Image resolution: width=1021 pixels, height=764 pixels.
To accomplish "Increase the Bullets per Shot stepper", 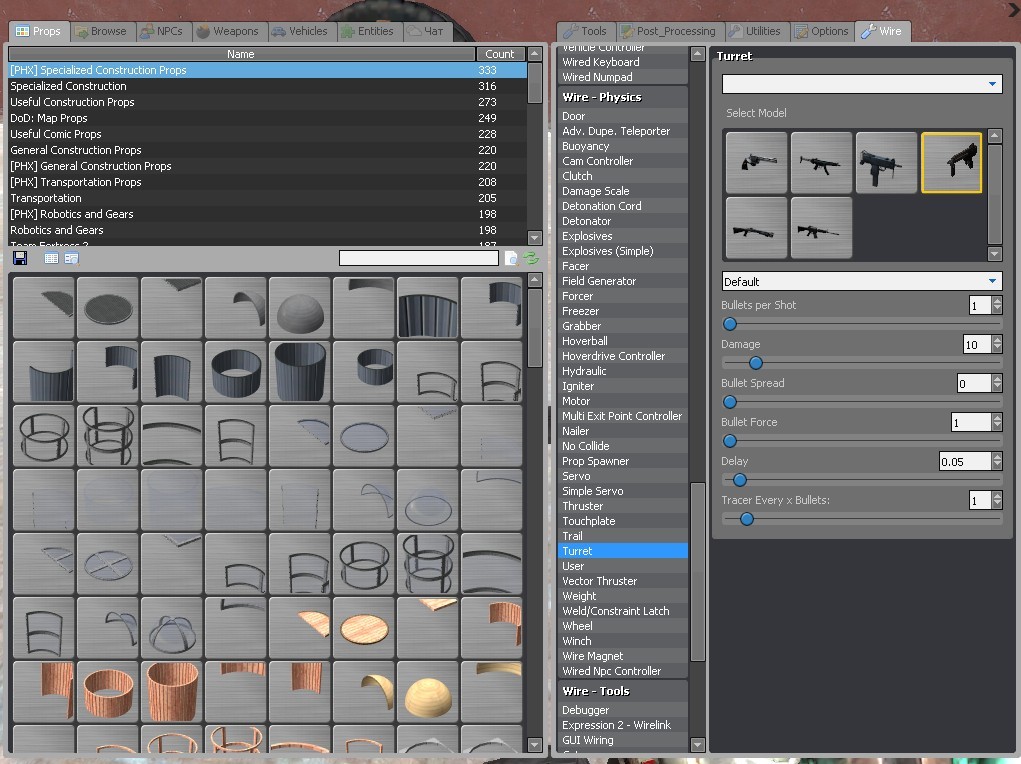I will tap(996, 301).
